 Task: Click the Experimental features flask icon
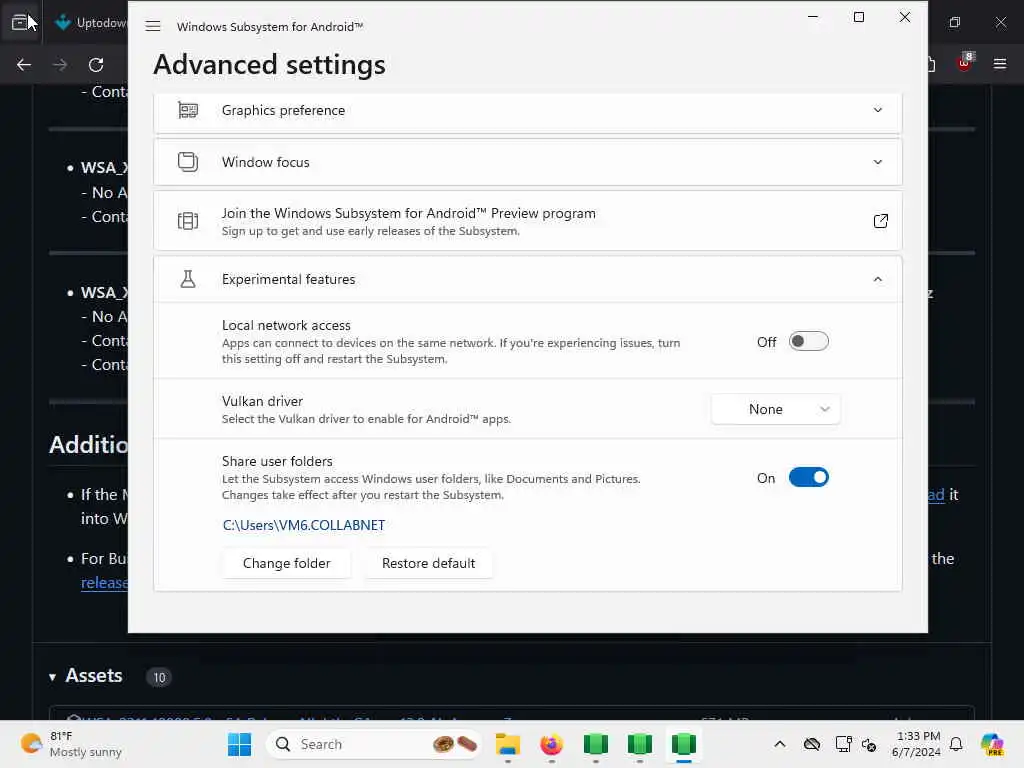(188, 280)
